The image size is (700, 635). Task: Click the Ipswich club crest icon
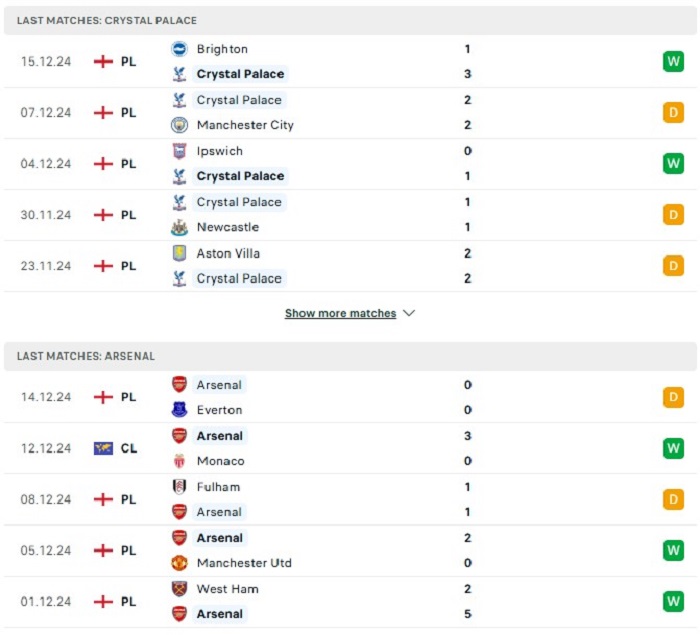[179, 151]
